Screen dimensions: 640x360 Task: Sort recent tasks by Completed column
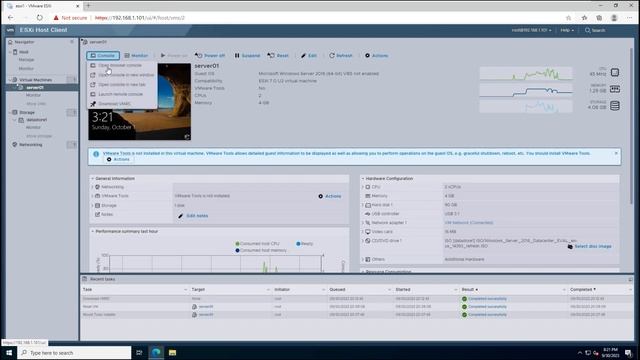582,289
